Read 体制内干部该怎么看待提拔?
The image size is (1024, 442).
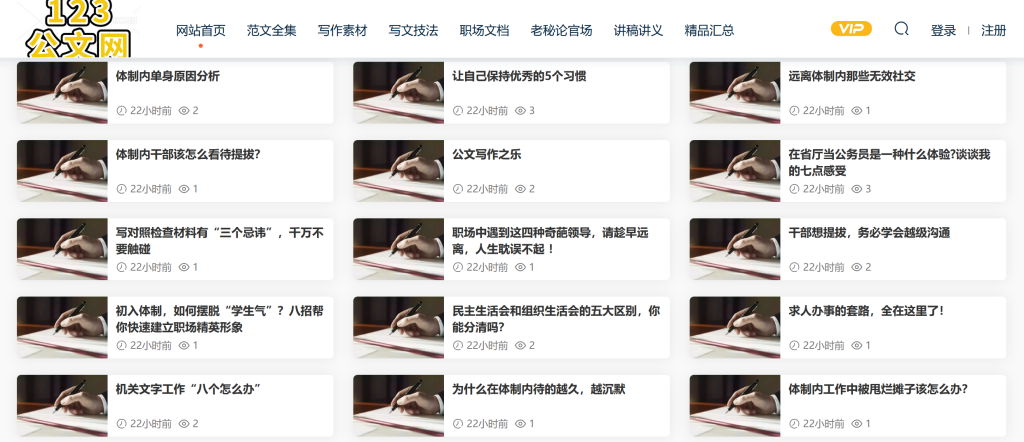coord(188,155)
